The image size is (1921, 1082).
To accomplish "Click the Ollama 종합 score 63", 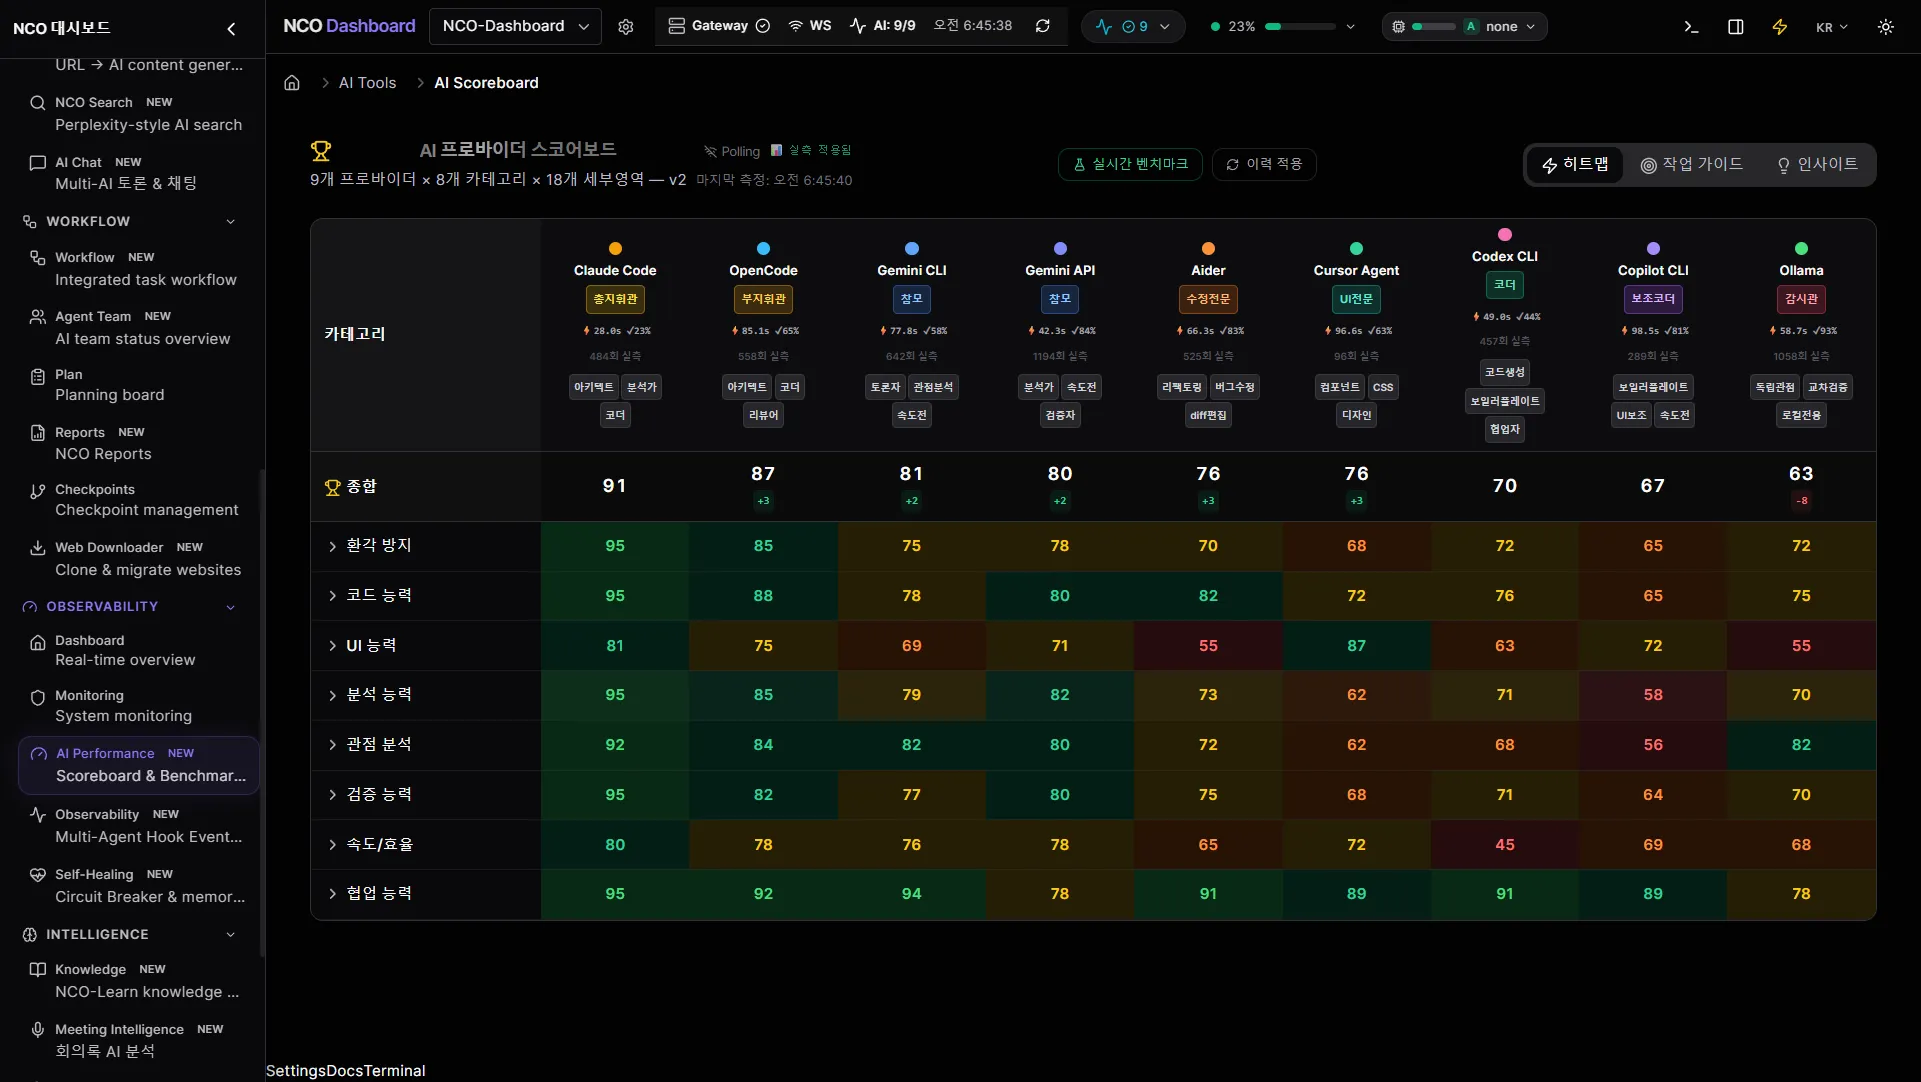I will [1801, 474].
